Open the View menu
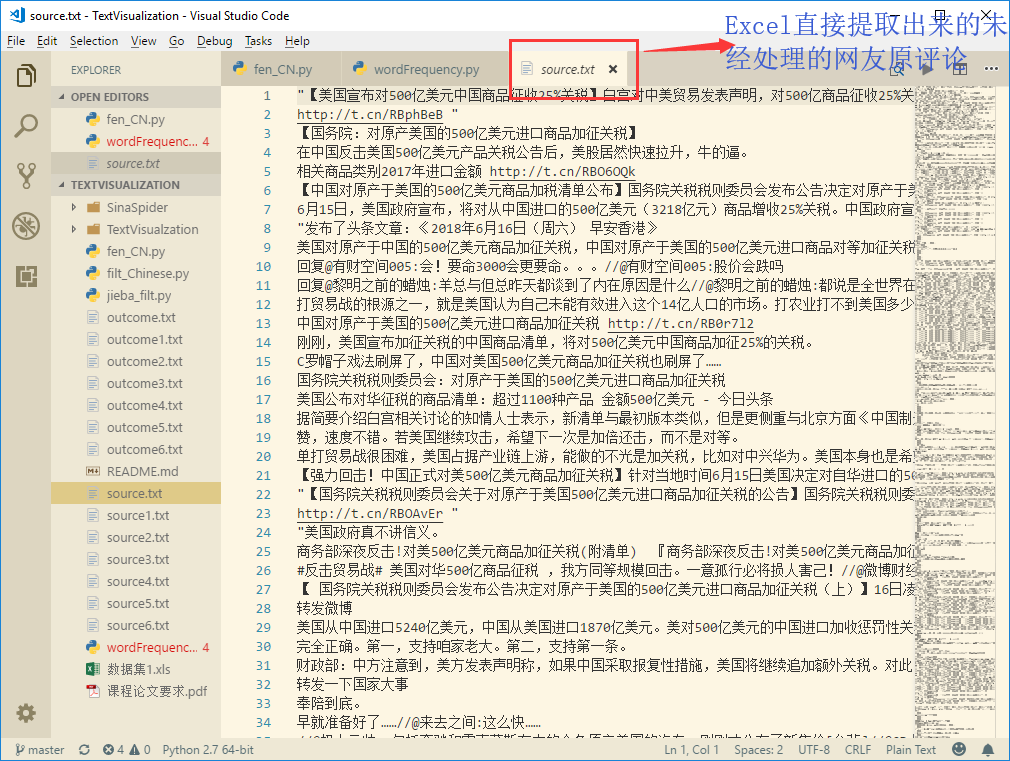 (143, 41)
